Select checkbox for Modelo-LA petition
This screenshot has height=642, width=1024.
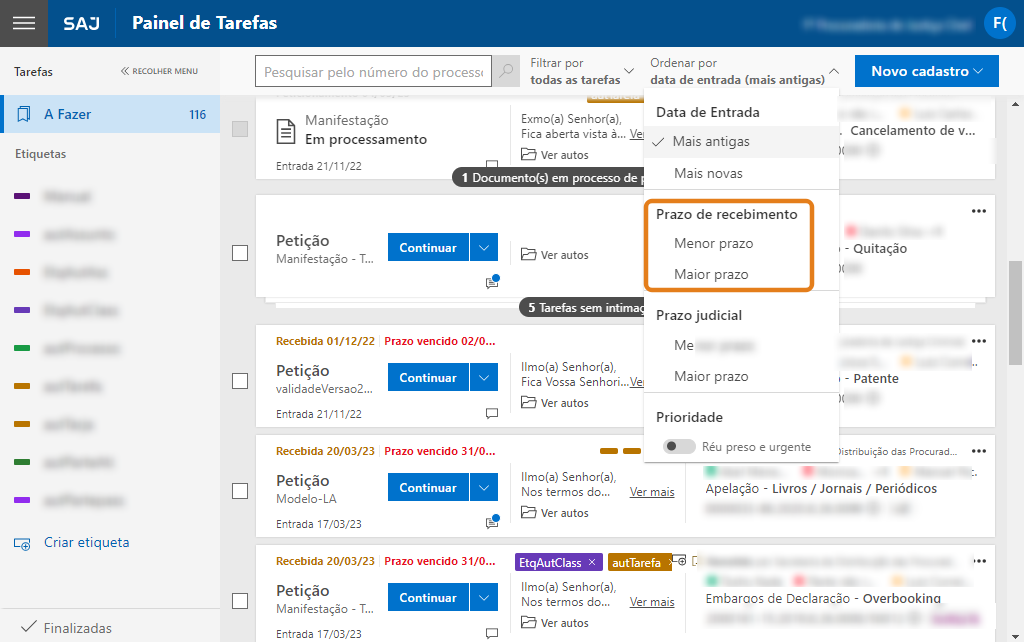point(240,491)
